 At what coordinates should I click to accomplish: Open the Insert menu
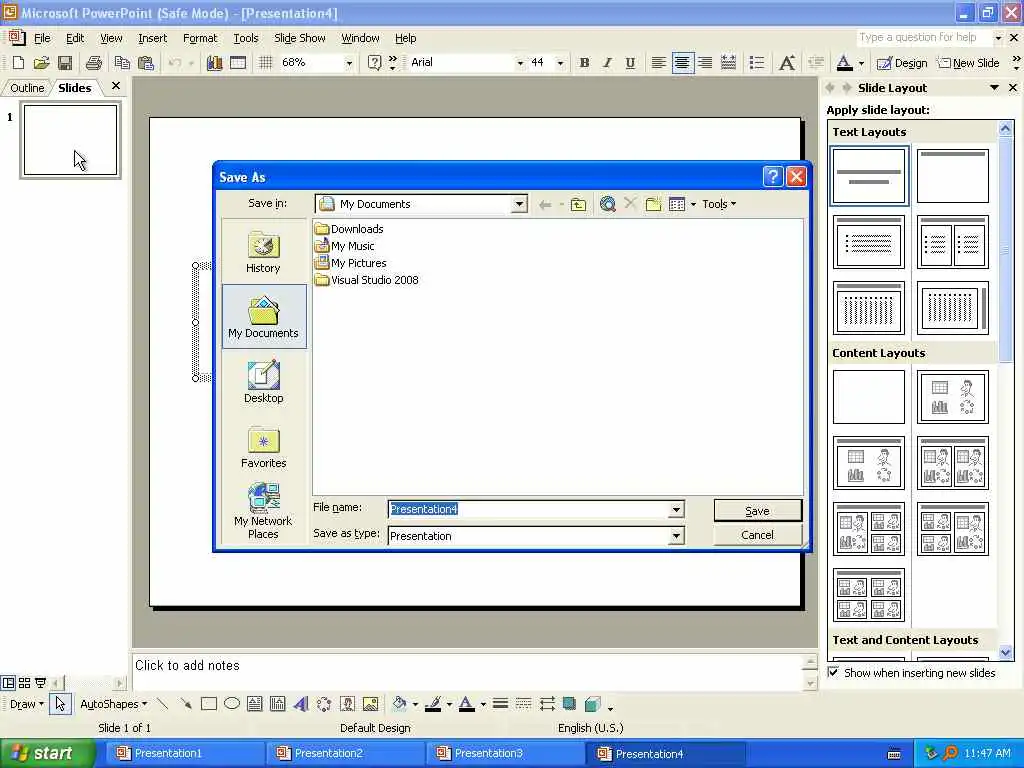(153, 38)
